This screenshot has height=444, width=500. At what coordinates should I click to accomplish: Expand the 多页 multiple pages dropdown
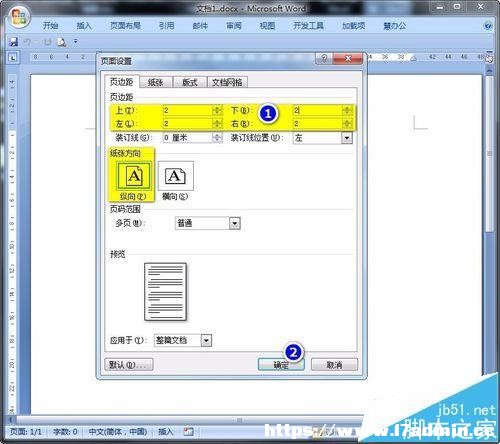point(235,223)
